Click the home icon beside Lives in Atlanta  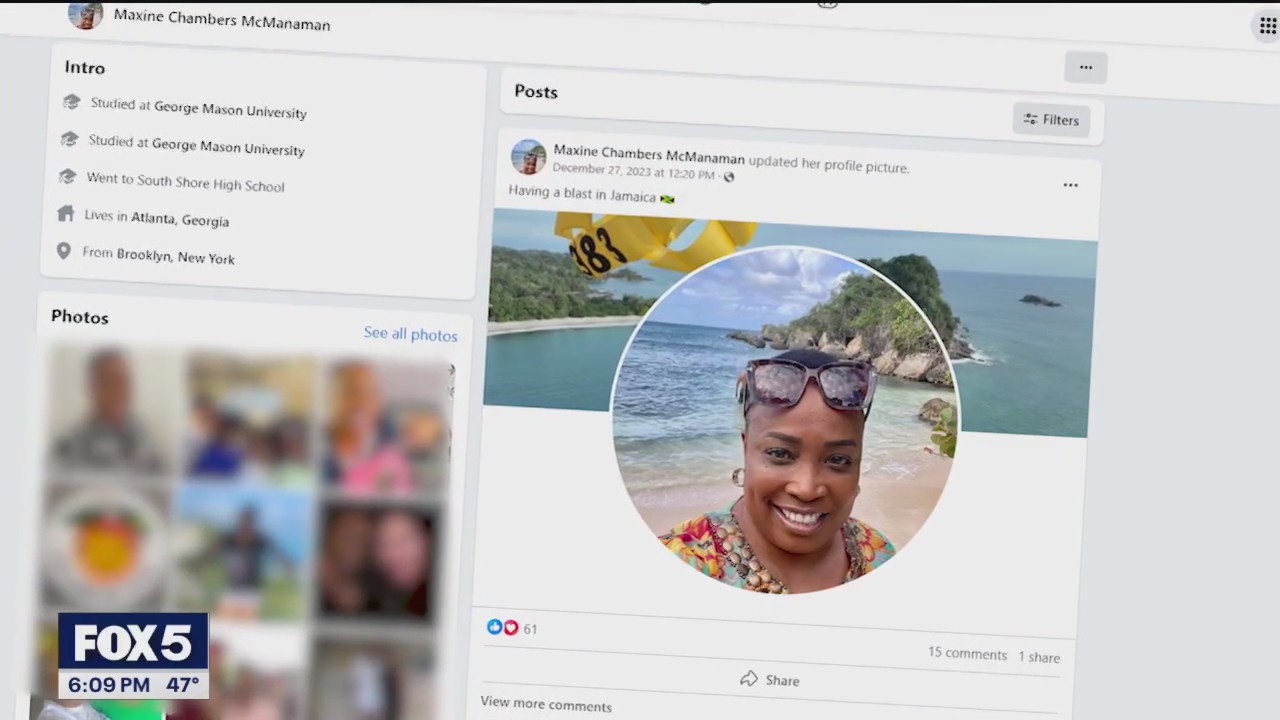pyautogui.click(x=66, y=214)
